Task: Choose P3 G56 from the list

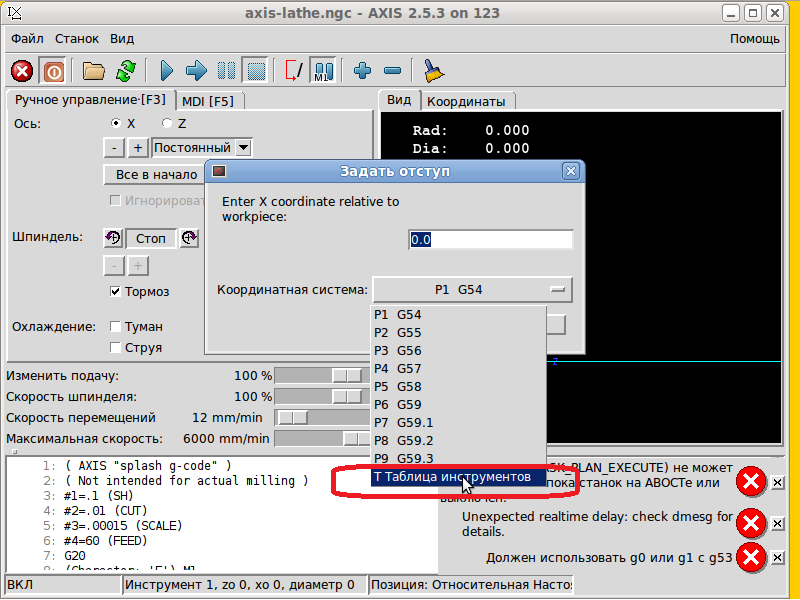Action: 458,351
